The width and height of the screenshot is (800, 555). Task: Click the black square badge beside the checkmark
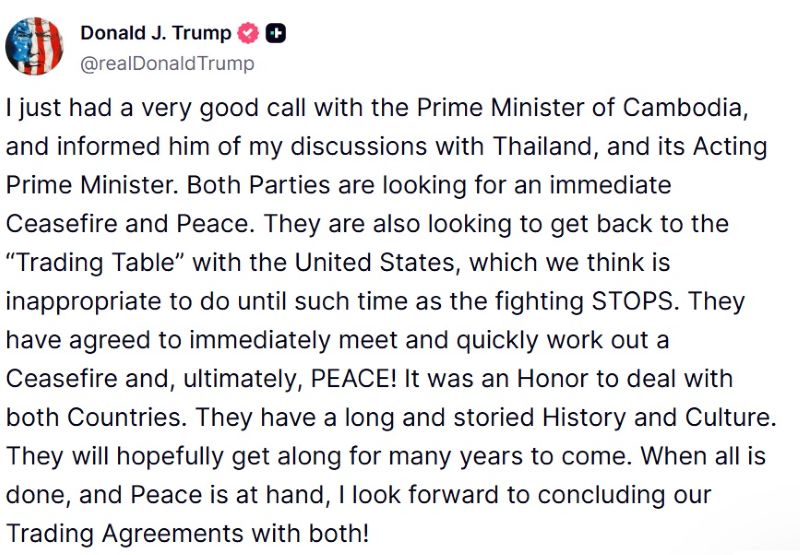point(276,34)
